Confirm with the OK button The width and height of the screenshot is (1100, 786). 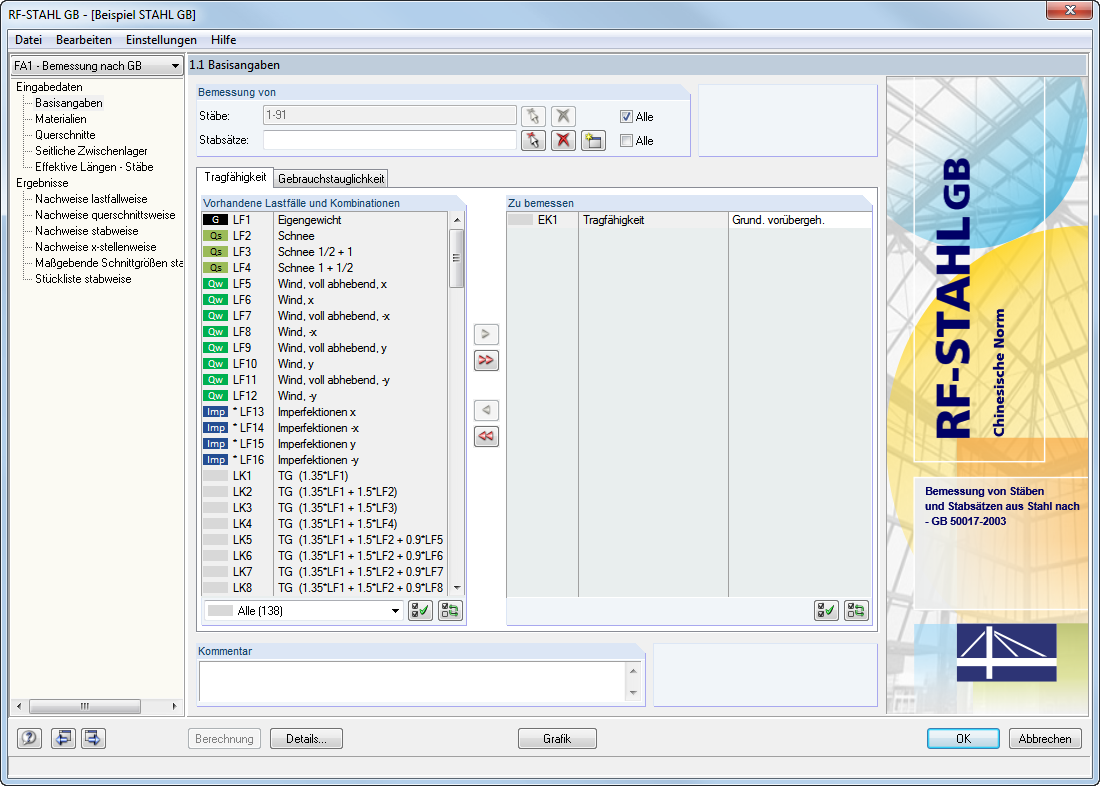click(963, 738)
